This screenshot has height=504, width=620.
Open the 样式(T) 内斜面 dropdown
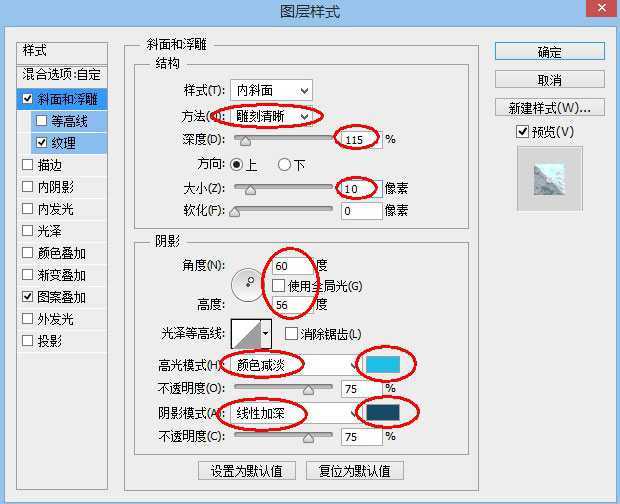pyautogui.click(x=271, y=91)
